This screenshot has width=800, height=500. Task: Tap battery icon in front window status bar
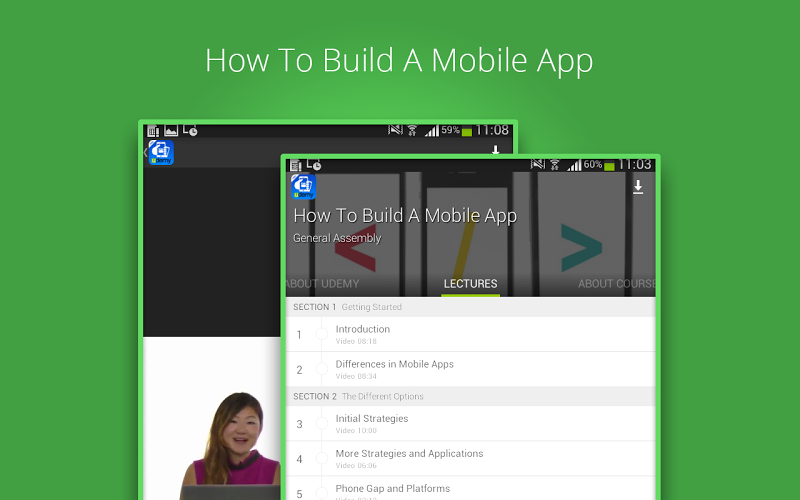click(609, 166)
